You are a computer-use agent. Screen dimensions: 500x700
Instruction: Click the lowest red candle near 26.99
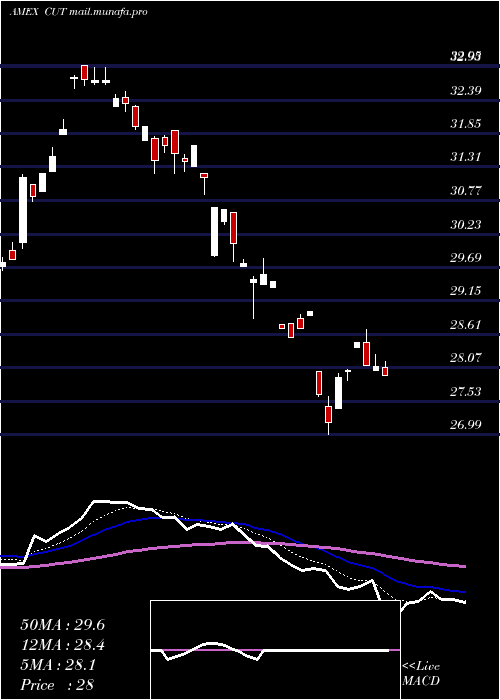pos(329,414)
